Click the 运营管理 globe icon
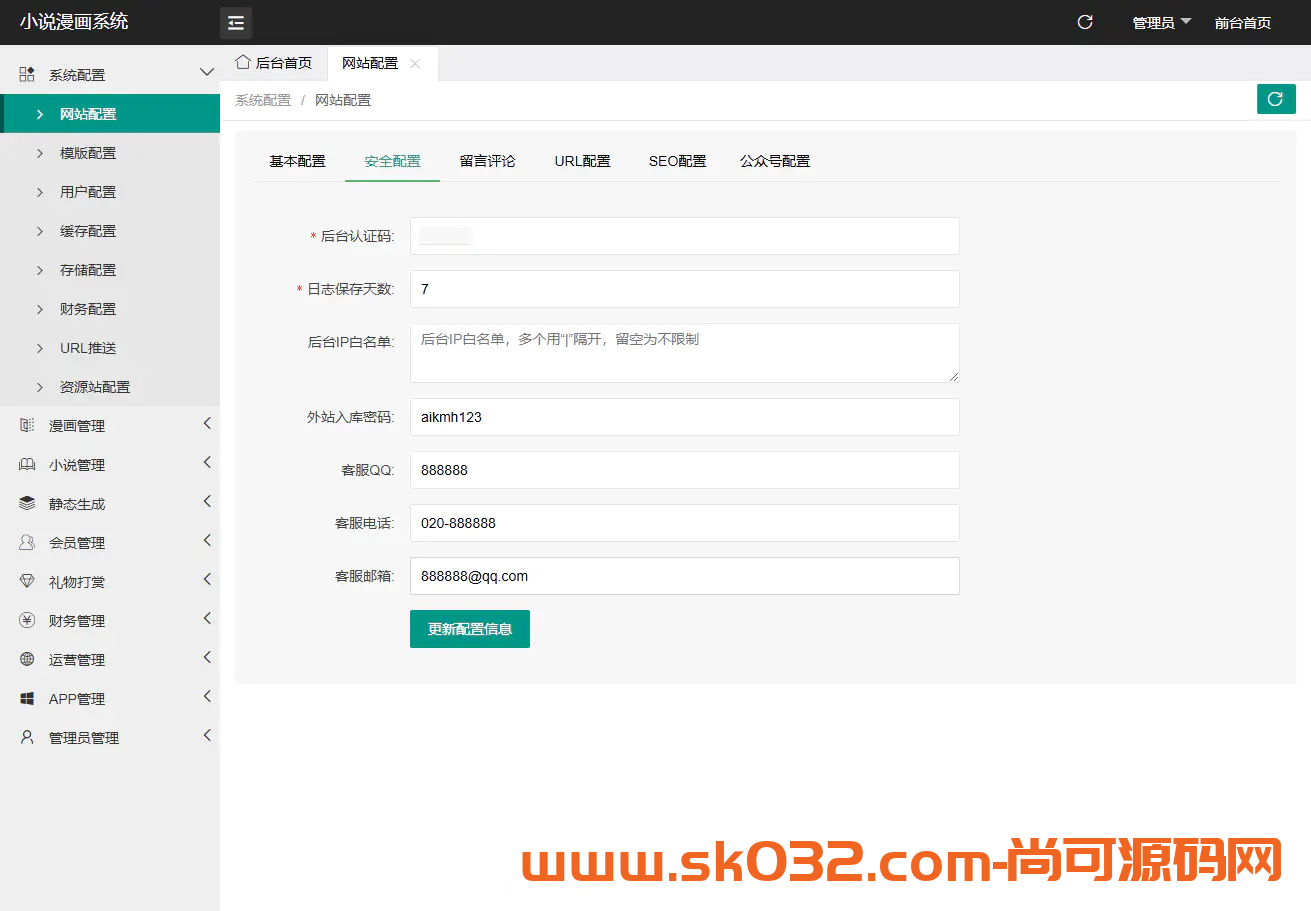The height and width of the screenshot is (911, 1311). [27, 659]
